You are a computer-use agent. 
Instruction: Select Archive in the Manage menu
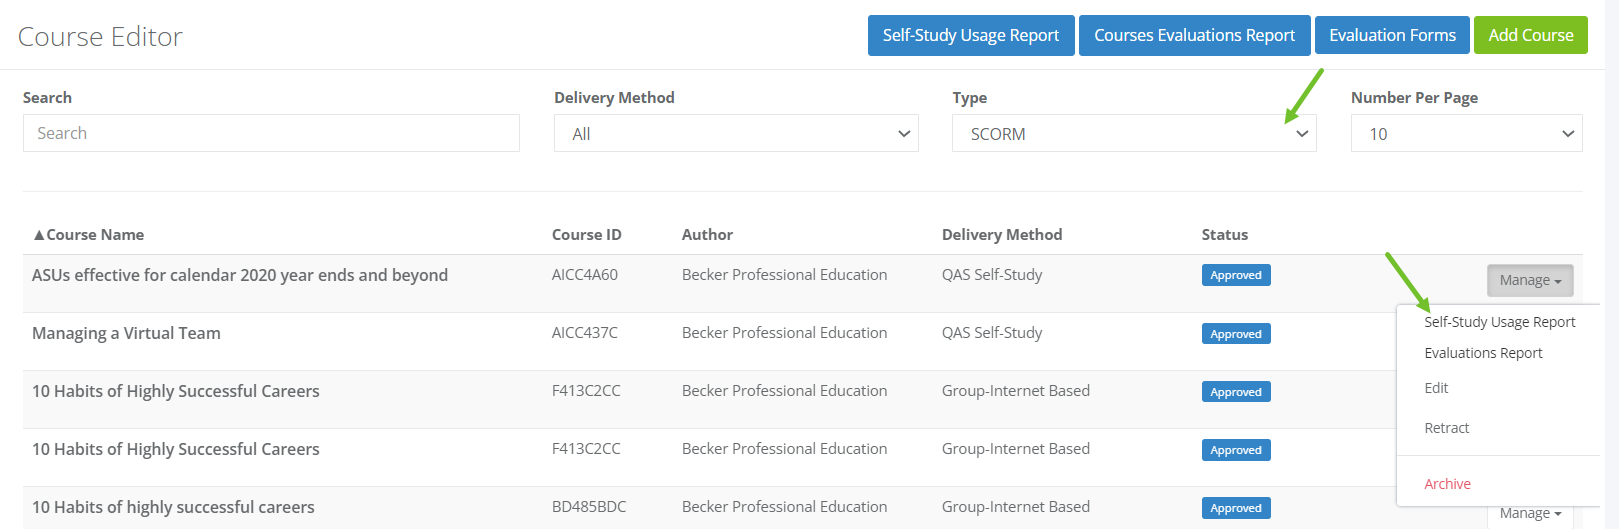tap(1447, 484)
